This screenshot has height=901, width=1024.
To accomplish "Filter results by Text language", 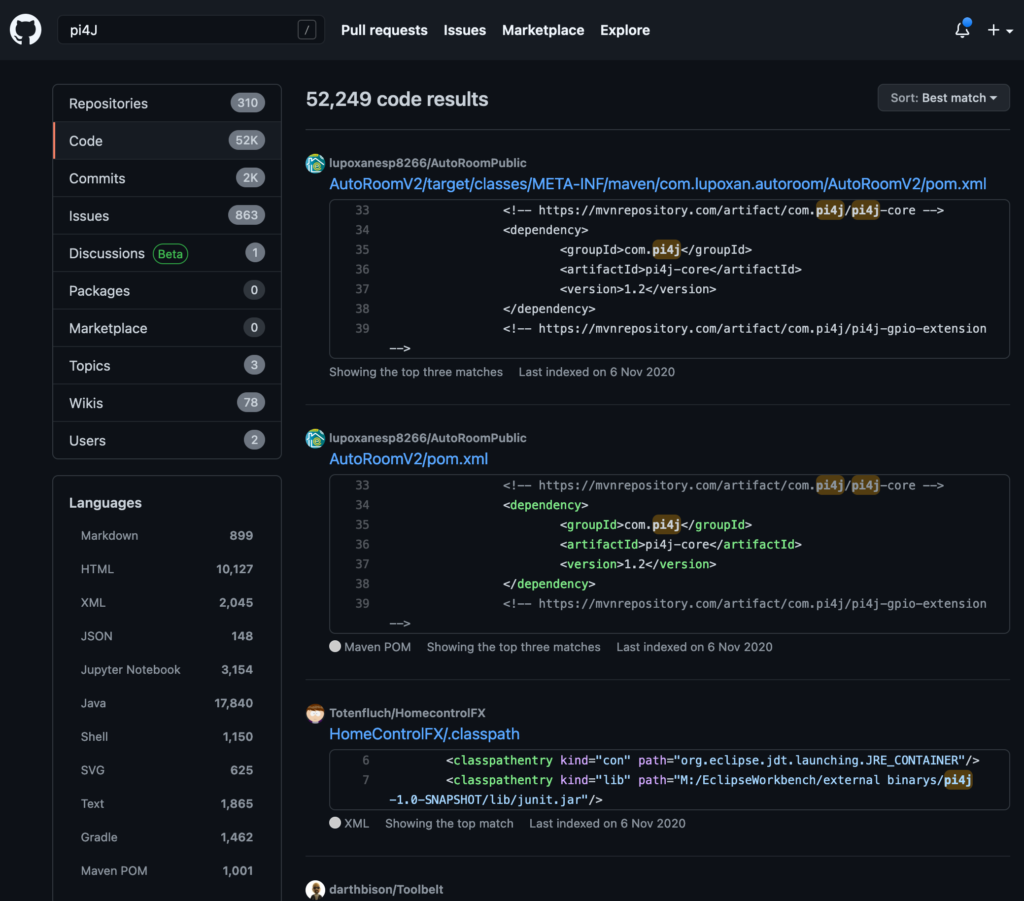I will (x=167, y=804).
